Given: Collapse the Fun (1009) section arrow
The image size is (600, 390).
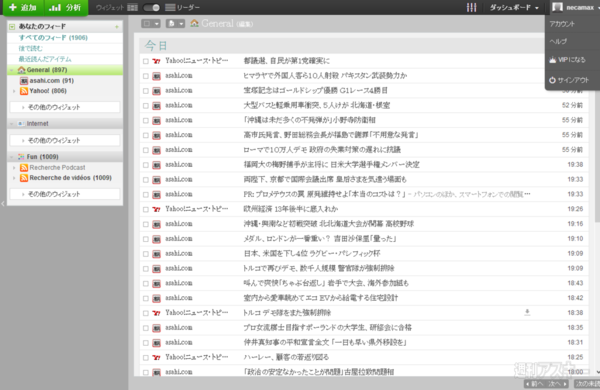Looking at the screenshot, I should point(12,157).
